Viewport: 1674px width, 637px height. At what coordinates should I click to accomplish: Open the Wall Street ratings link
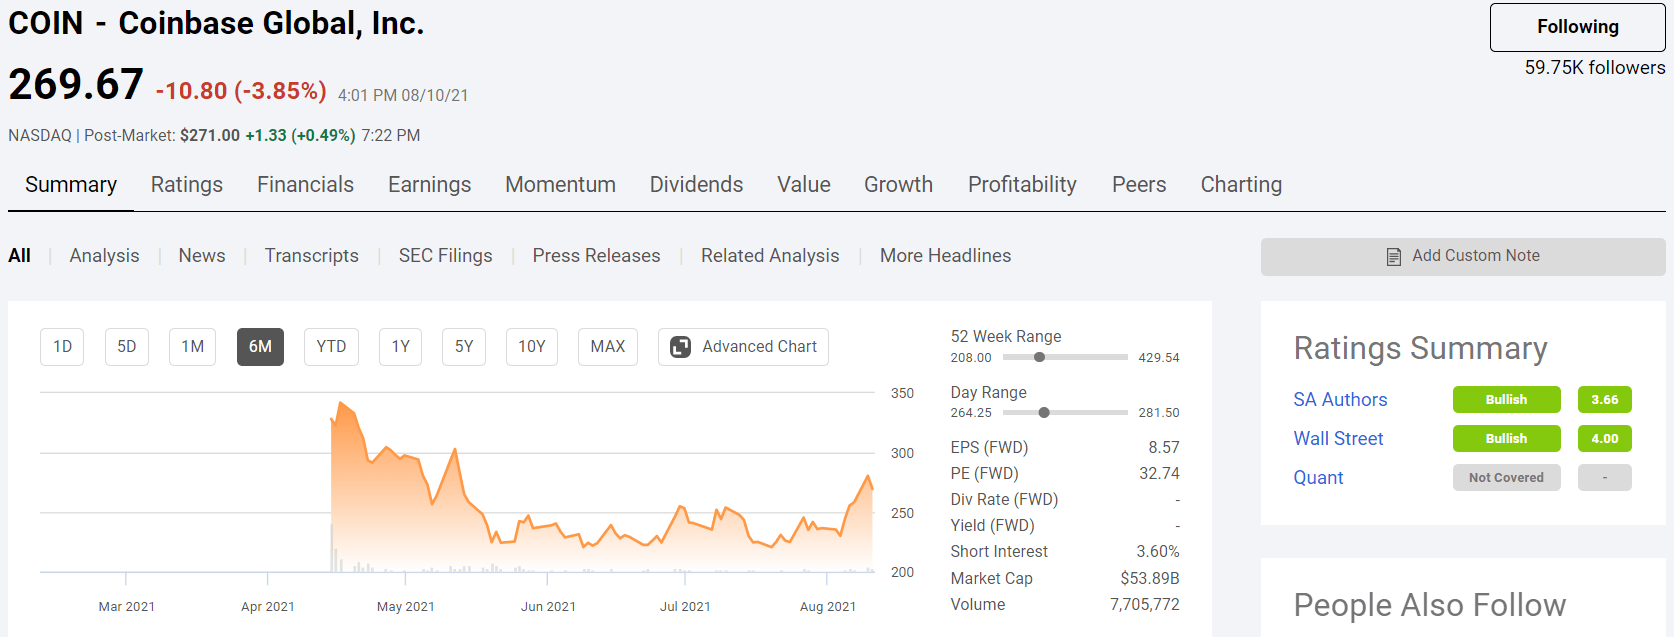tap(1338, 439)
